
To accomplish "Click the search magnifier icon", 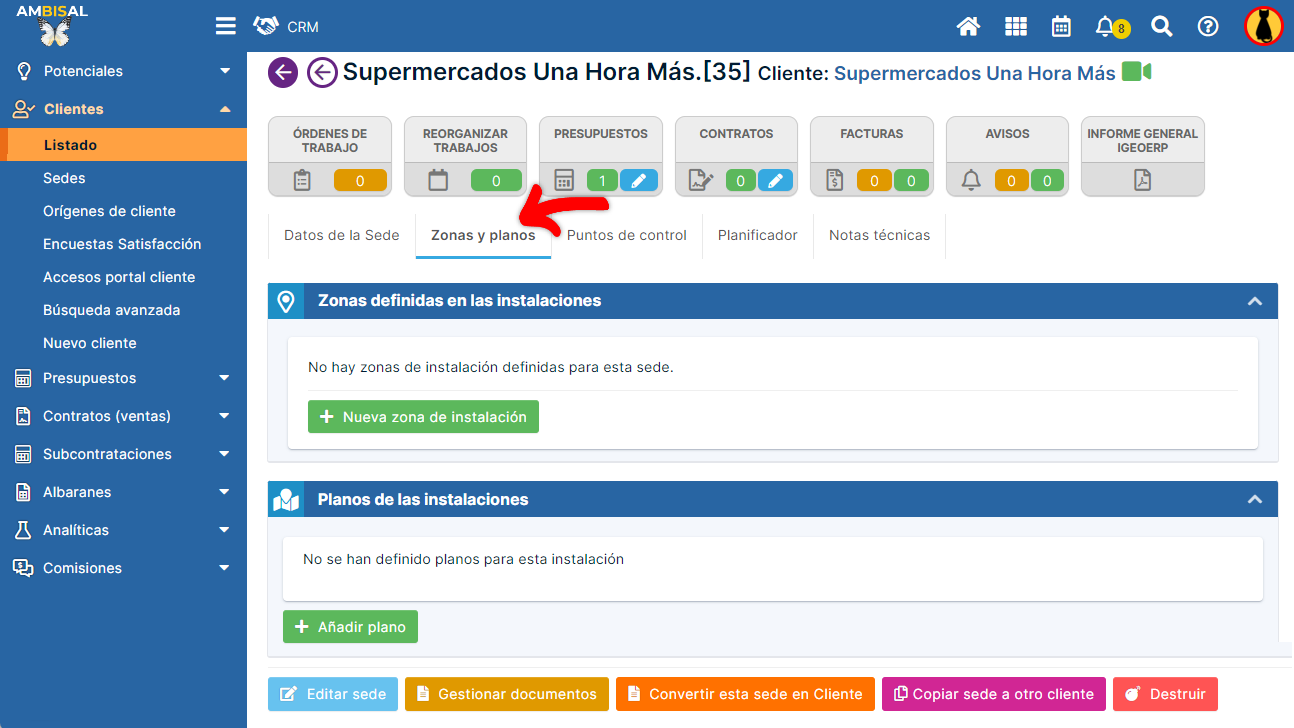I will point(1161,27).
